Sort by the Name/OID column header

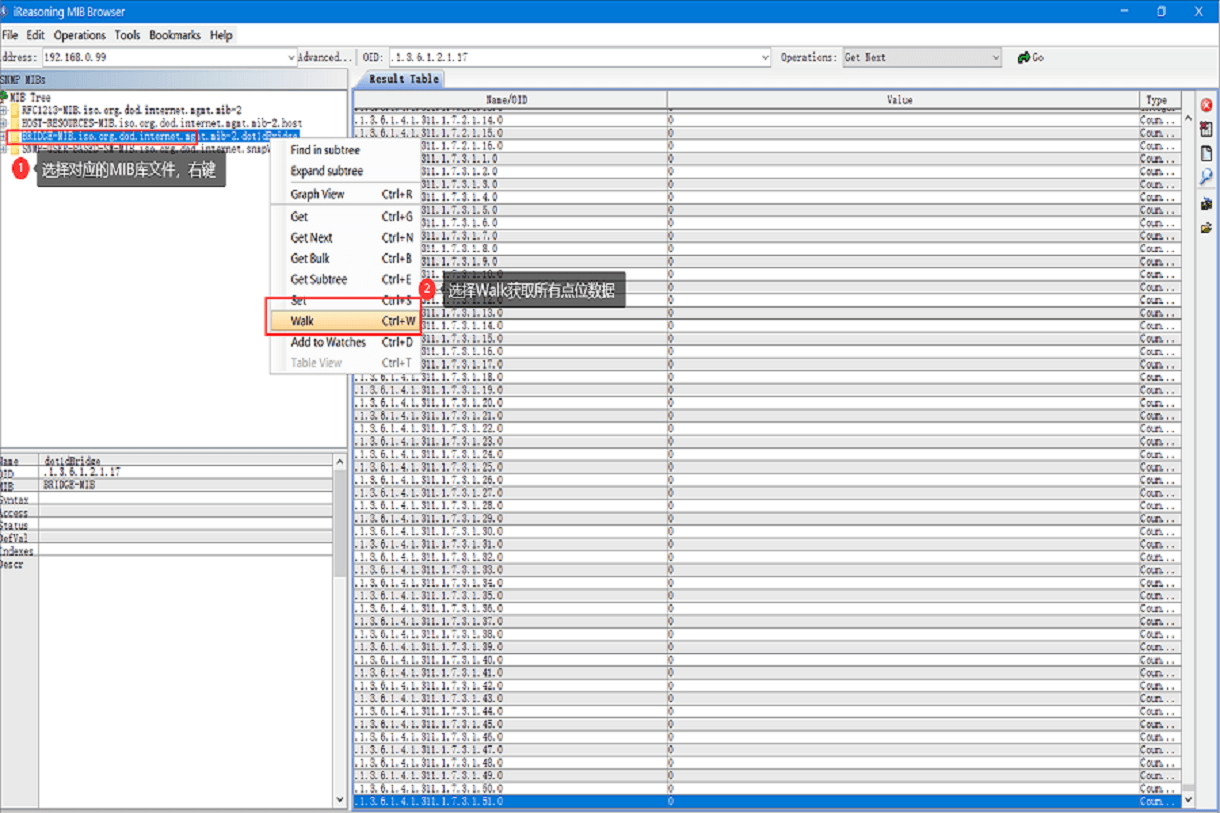pyautogui.click(x=510, y=100)
